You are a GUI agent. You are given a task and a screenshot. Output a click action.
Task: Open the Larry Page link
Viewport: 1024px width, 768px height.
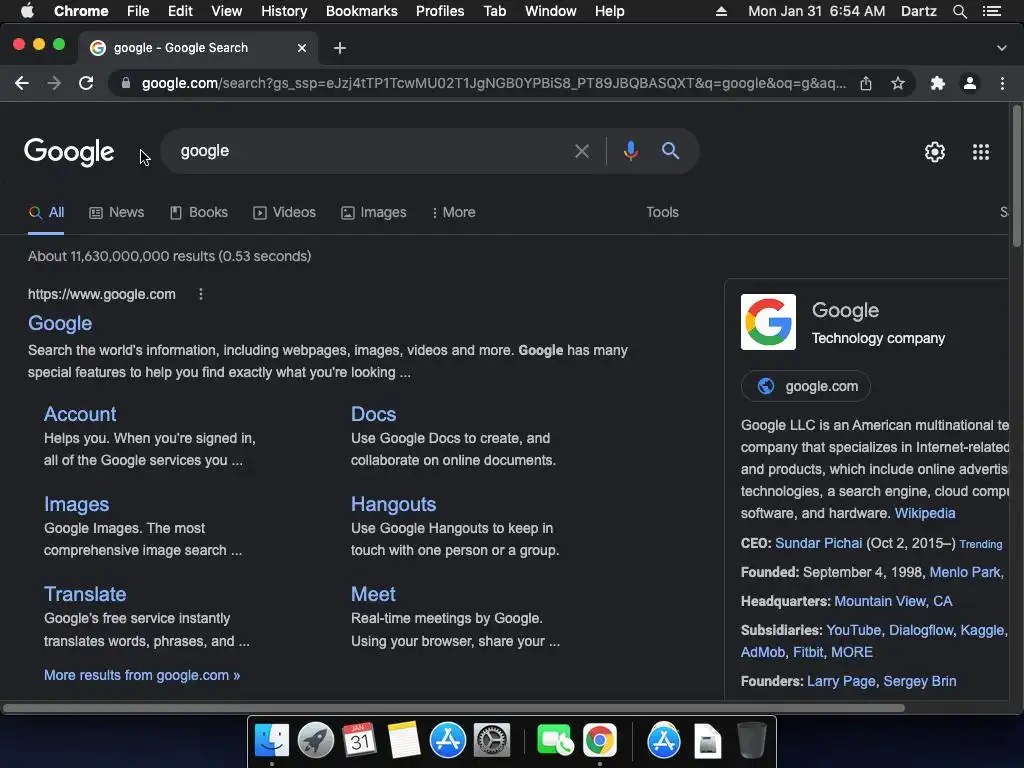click(x=841, y=681)
